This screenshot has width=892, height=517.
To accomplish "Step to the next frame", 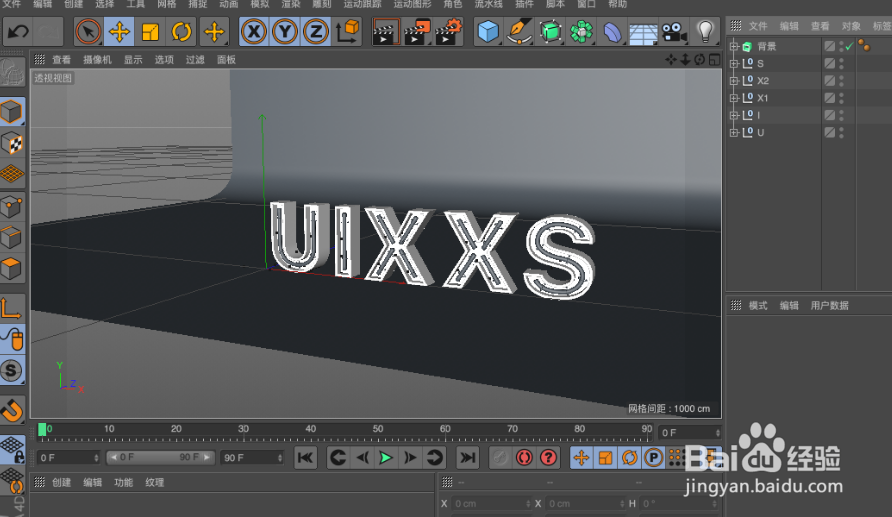I will (410, 457).
